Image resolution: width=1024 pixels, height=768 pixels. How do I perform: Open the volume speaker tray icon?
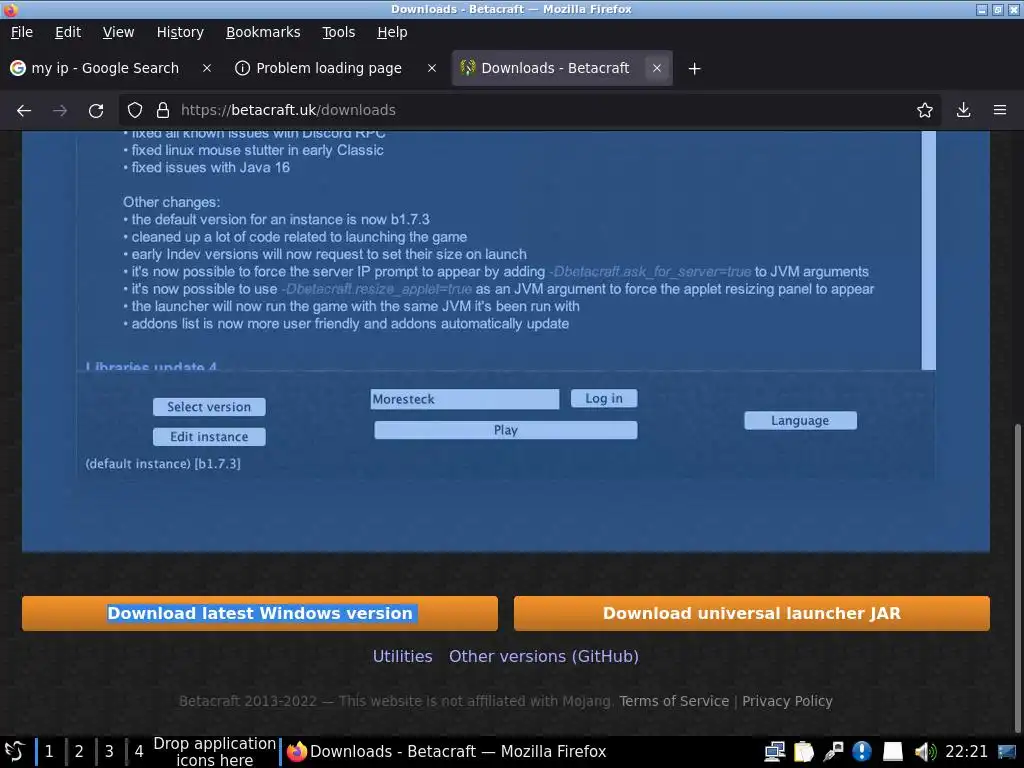pyautogui.click(x=925, y=752)
